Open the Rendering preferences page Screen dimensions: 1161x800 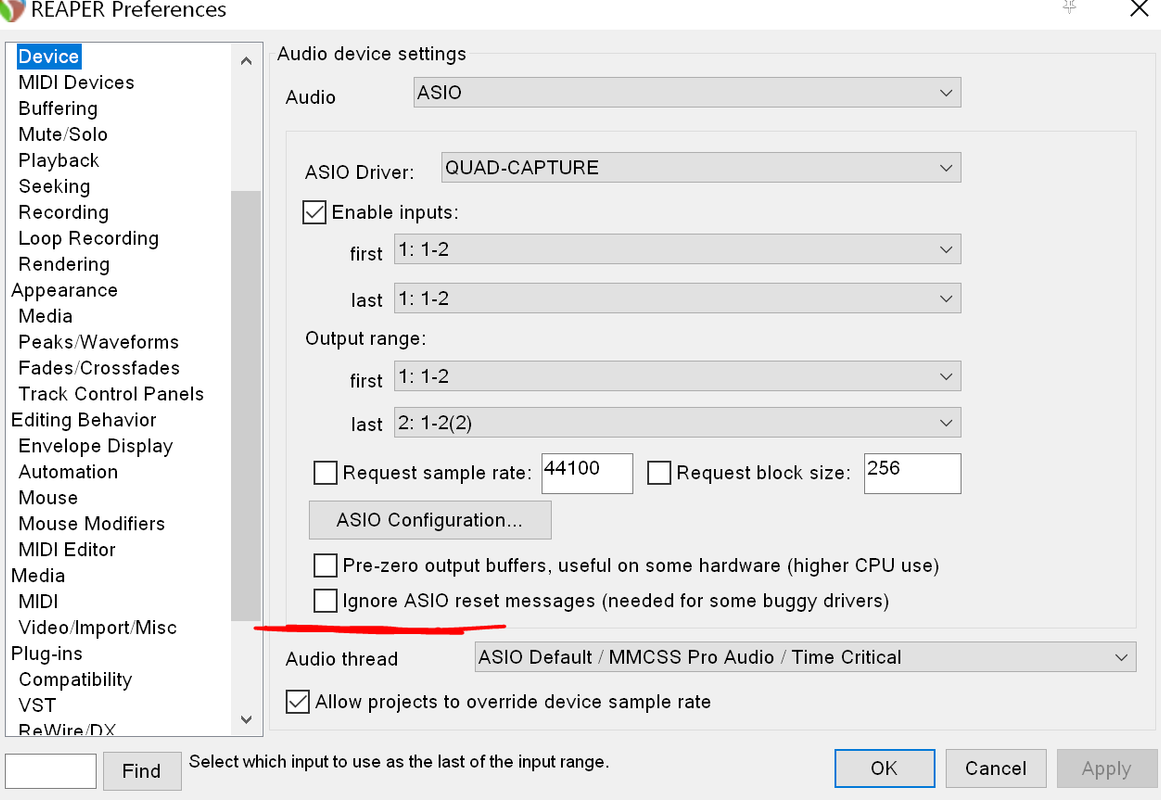(x=64, y=264)
